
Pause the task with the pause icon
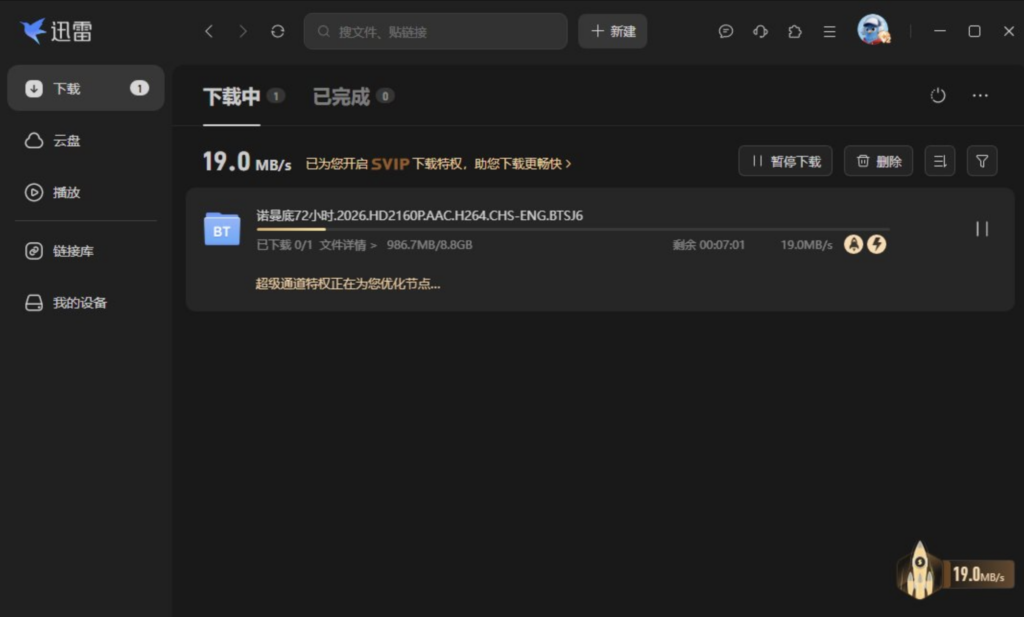[x=982, y=229]
